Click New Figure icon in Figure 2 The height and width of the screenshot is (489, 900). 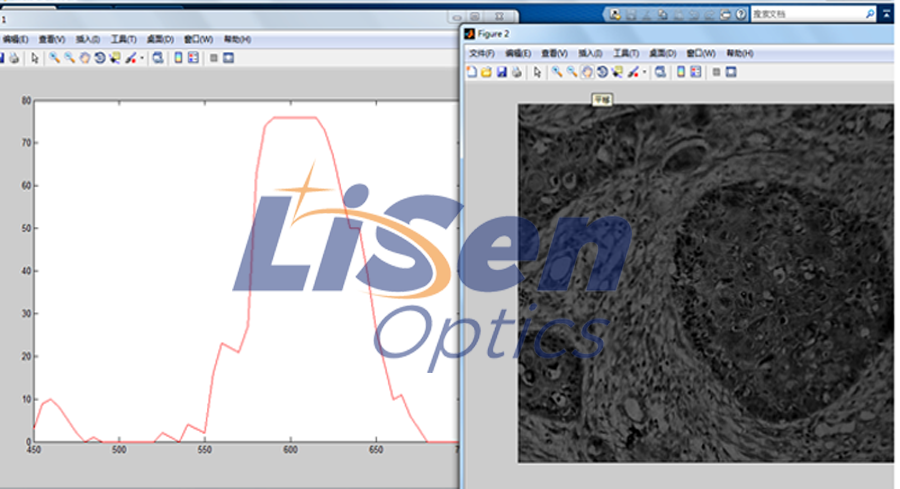pyautogui.click(x=471, y=72)
